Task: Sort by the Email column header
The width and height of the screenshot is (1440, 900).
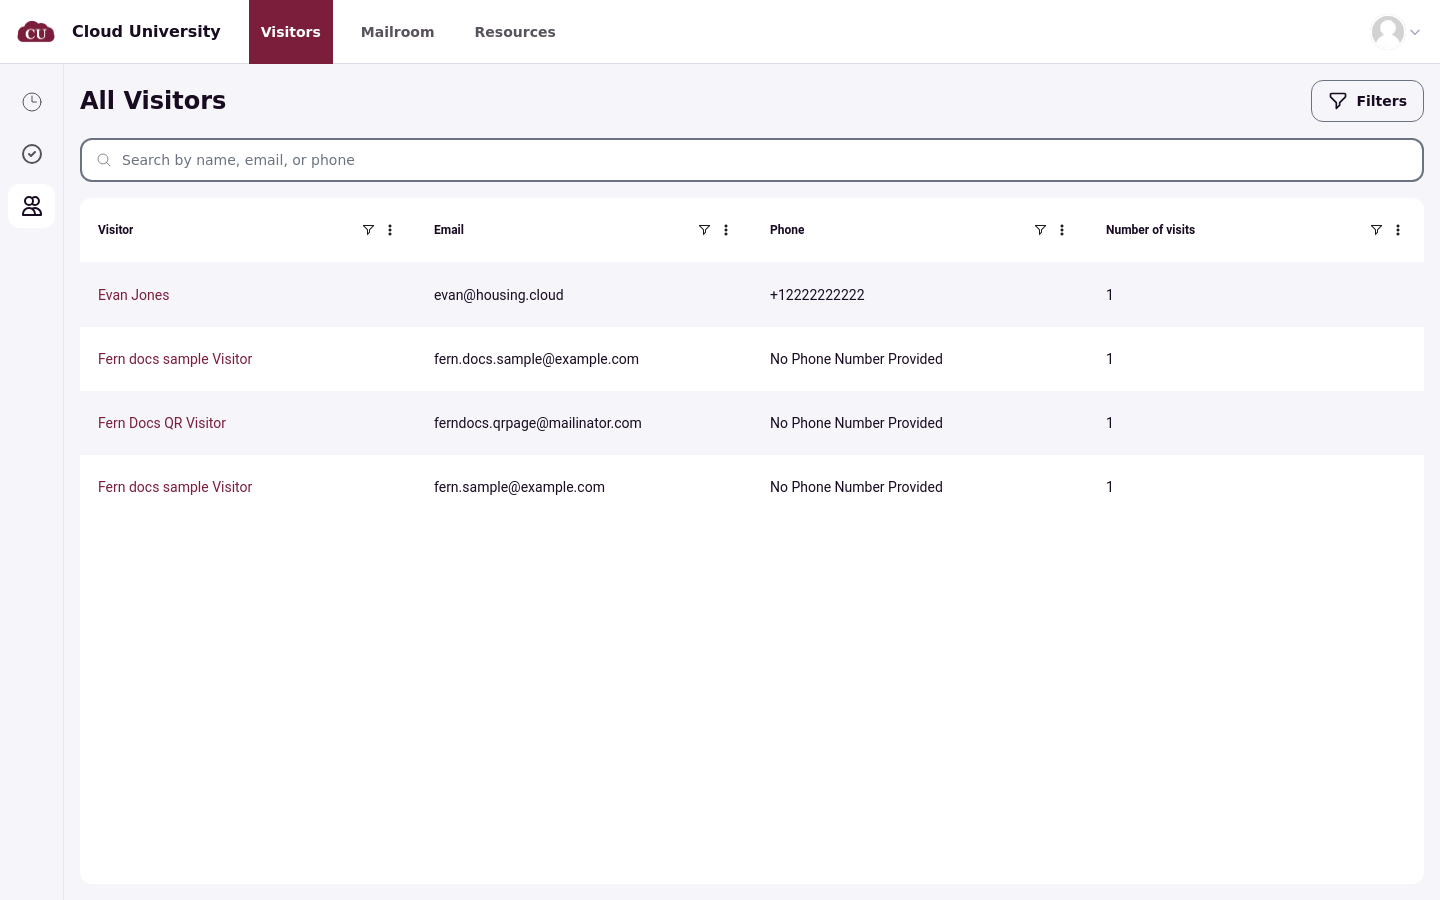Action: pyautogui.click(x=449, y=230)
